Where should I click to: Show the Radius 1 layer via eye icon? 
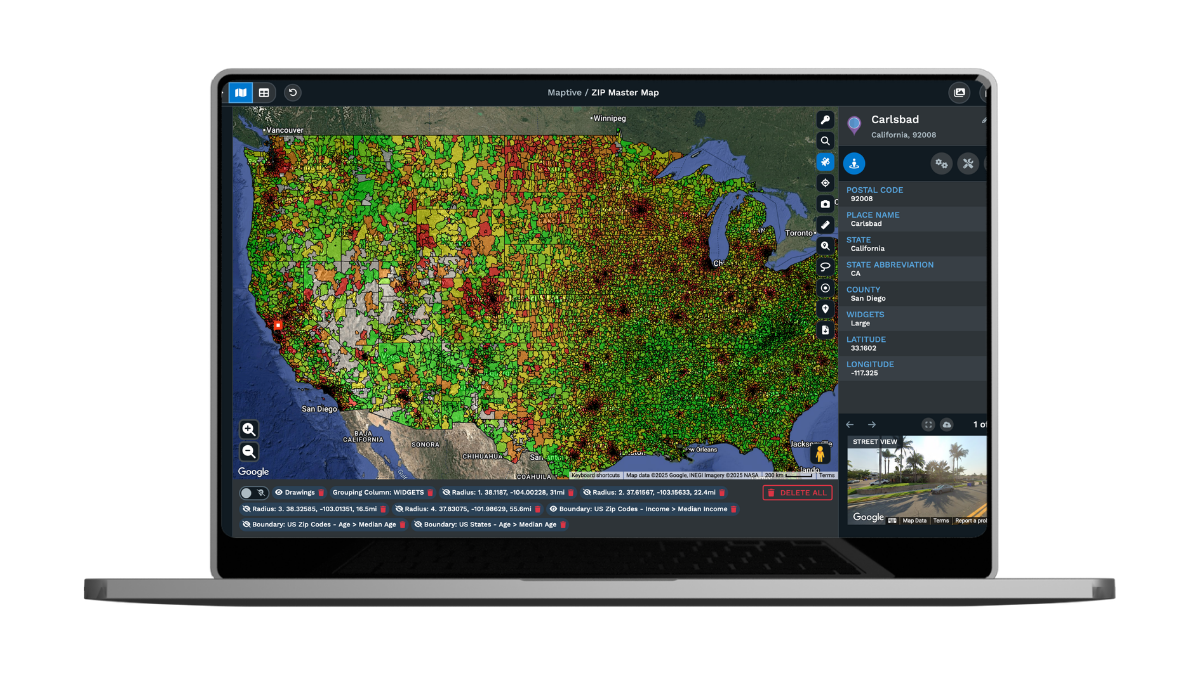click(446, 493)
